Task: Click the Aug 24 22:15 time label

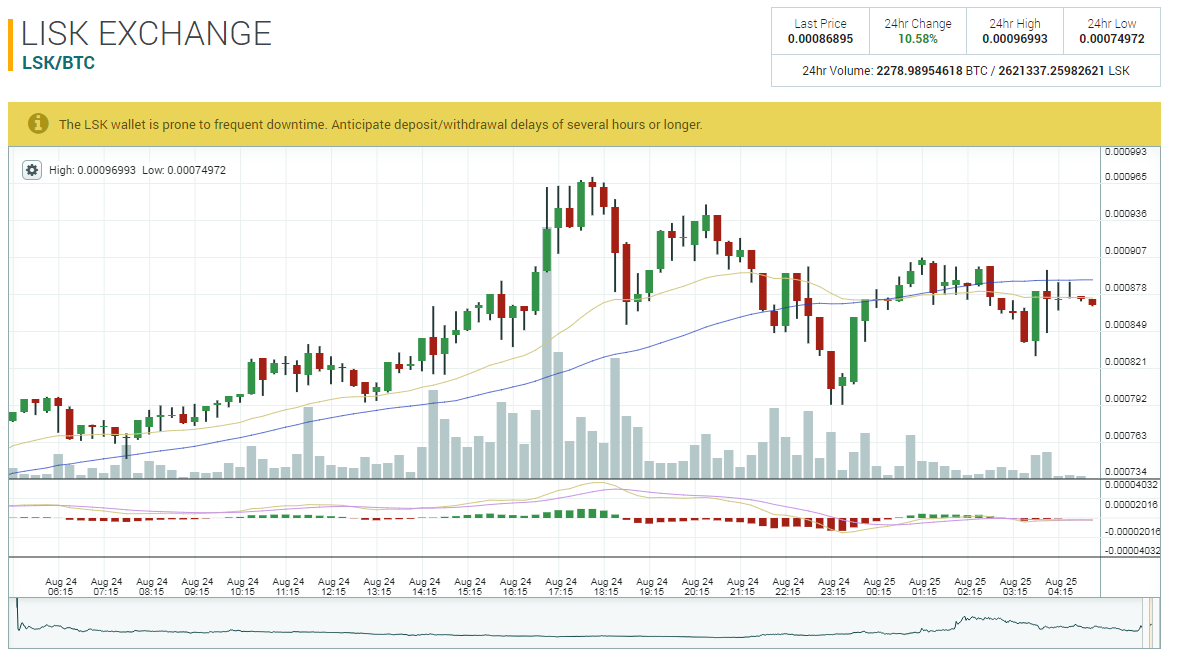Action: 788,587
